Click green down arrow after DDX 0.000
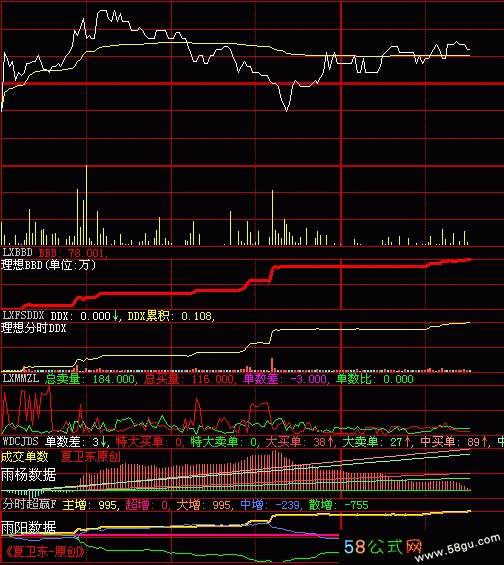The height and width of the screenshot is (565, 504). pos(115,316)
